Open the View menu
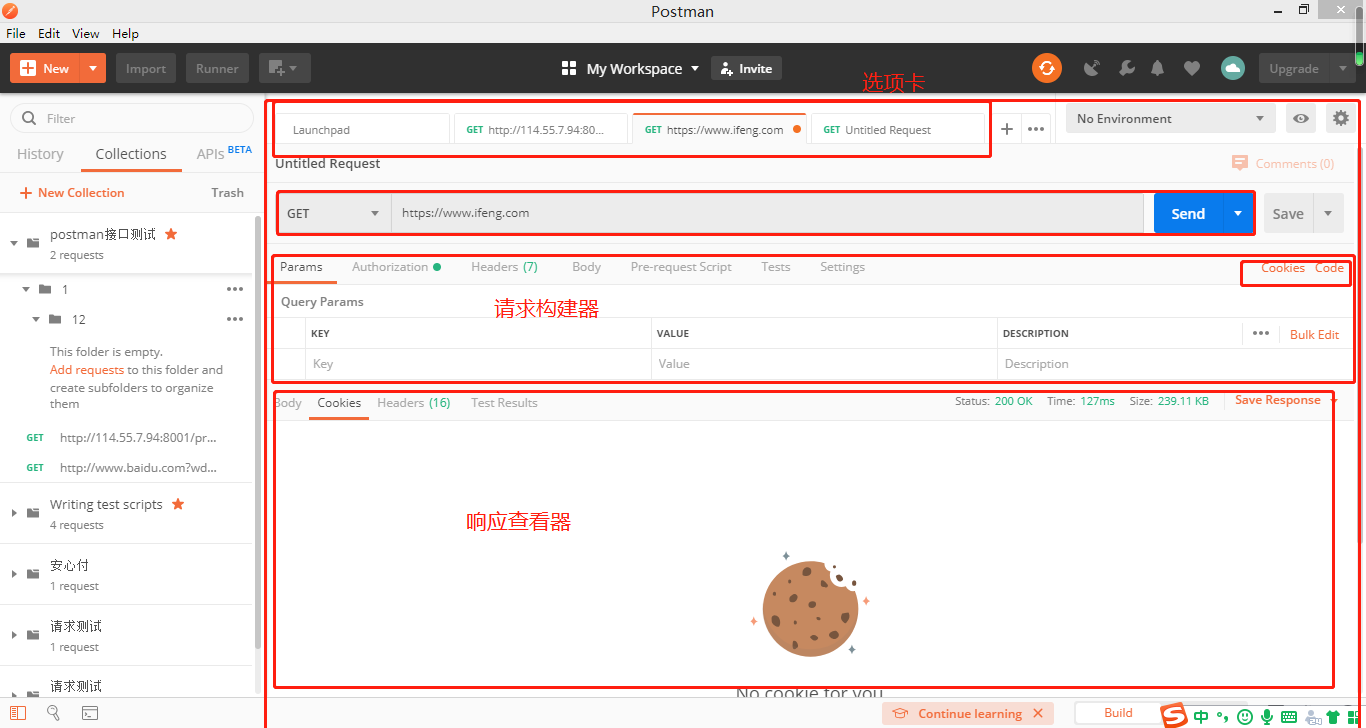This screenshot has width=1366, height=728. tap(86, 33)
